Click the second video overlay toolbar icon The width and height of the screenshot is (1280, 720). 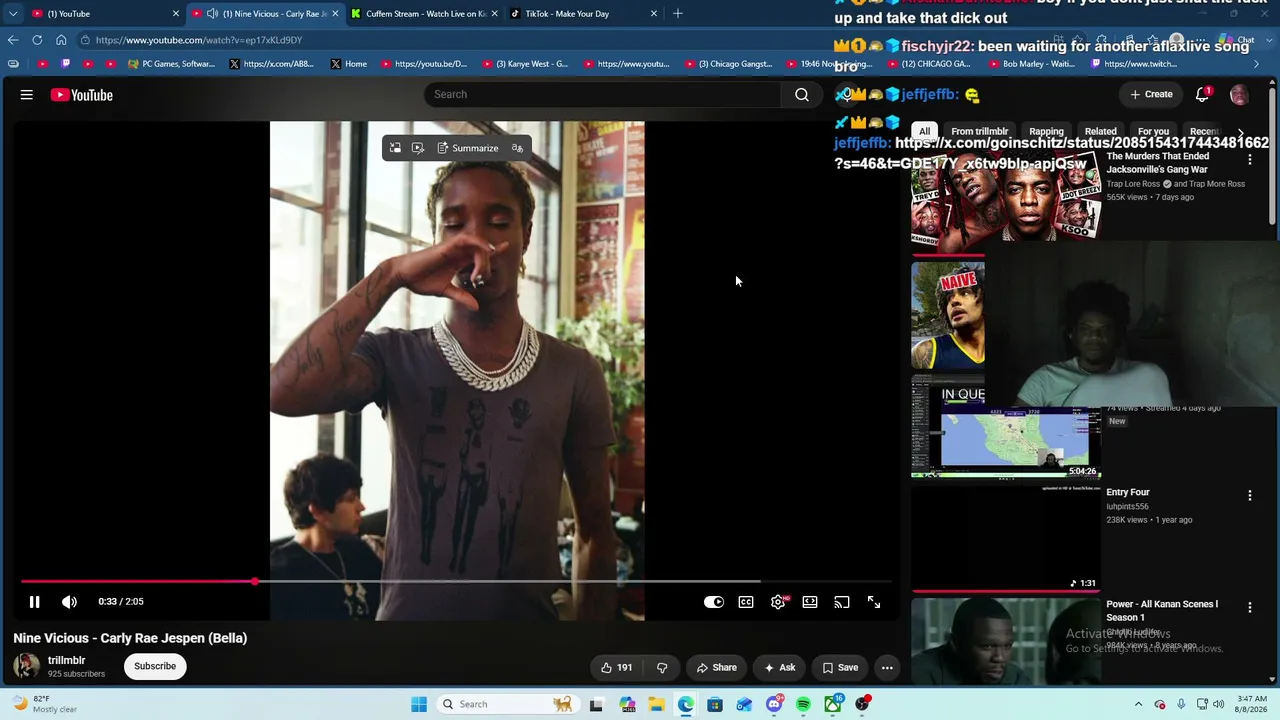(x=418, y=148)
